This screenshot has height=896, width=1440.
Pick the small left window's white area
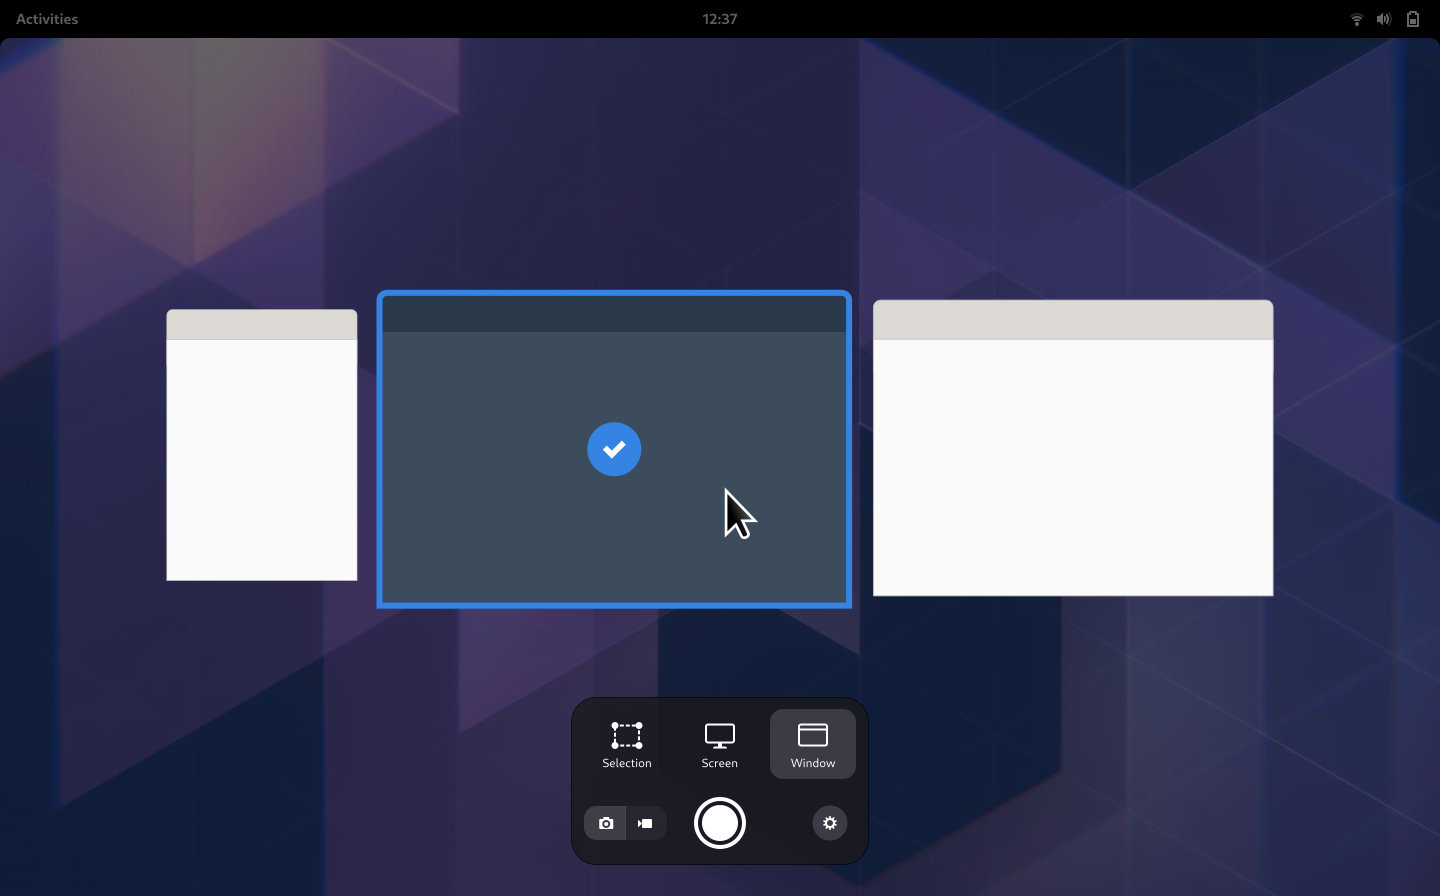click(x=262, y=460)
